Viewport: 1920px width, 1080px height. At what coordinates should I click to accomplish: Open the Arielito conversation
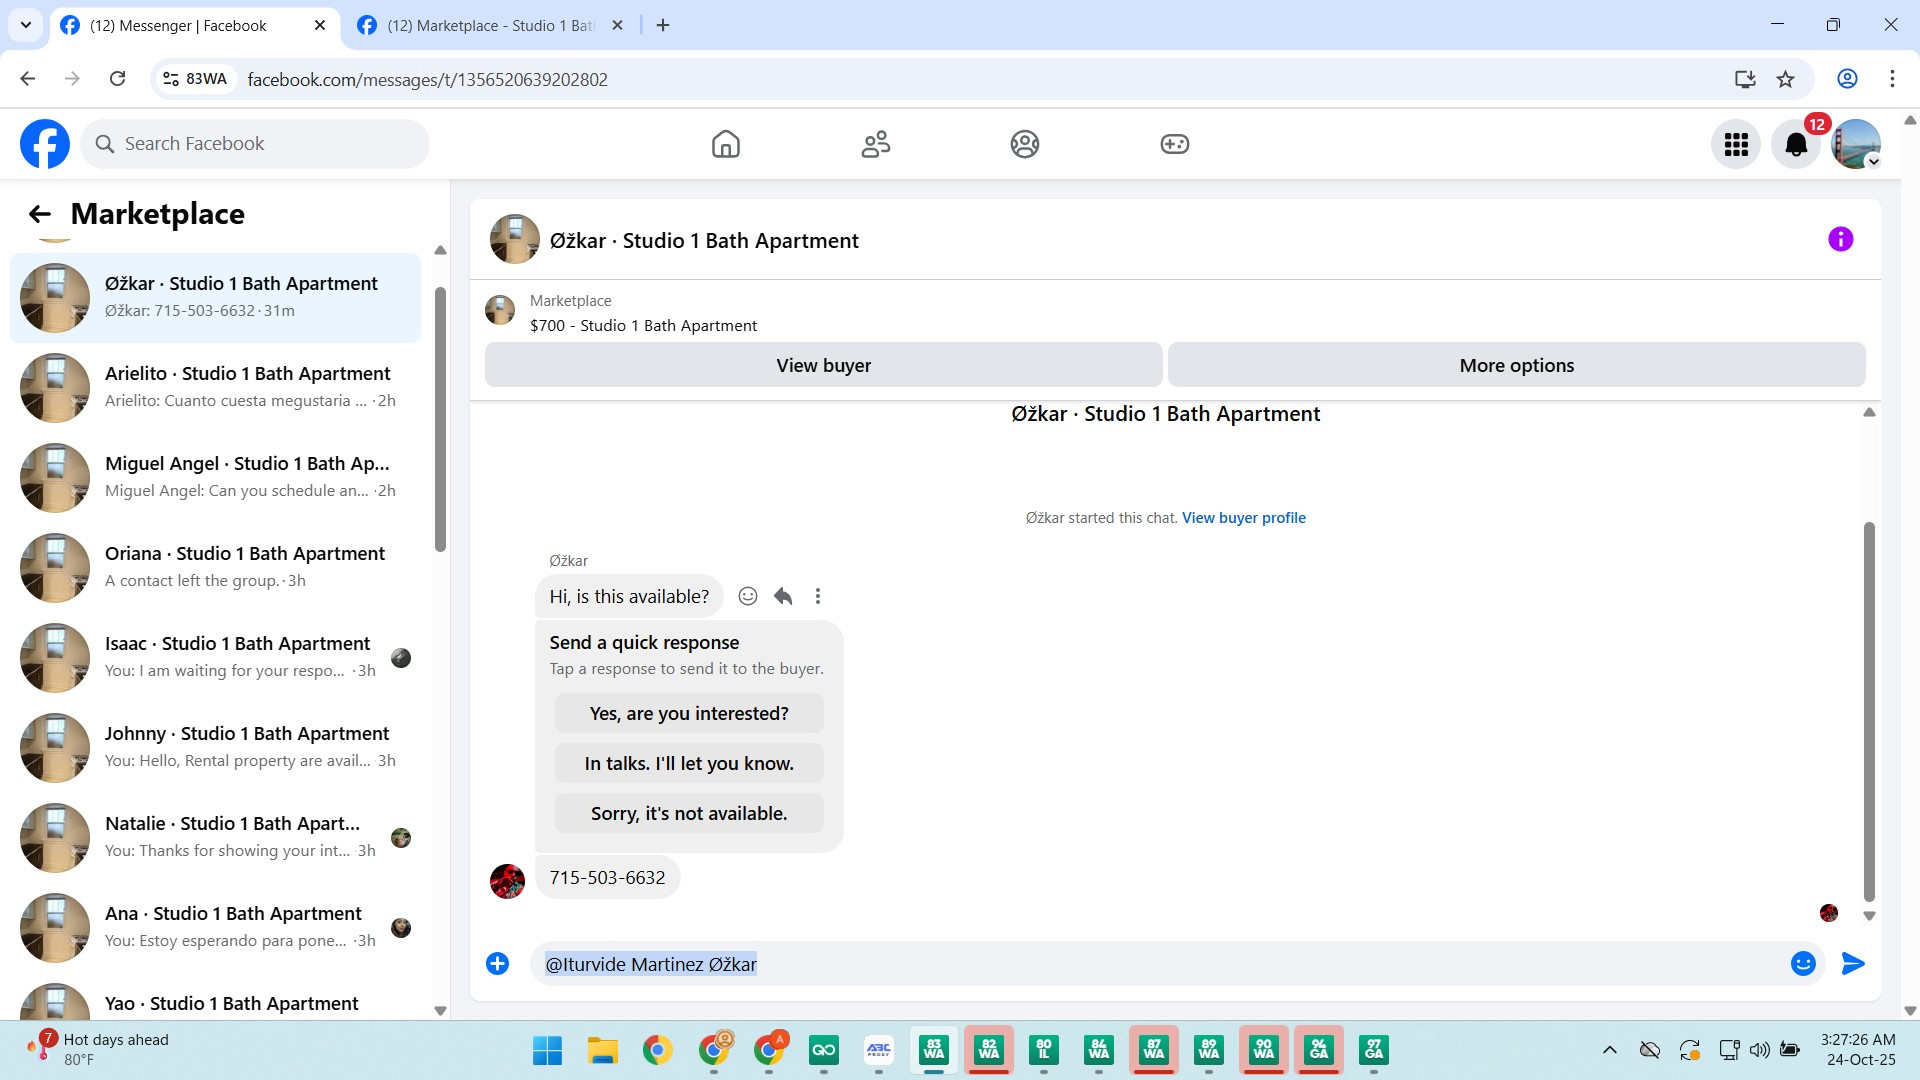pos(215,388)
